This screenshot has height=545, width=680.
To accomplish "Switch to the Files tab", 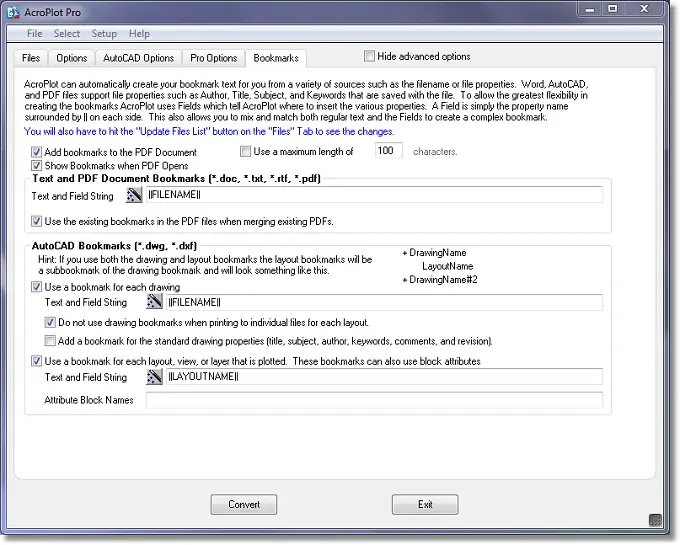I will [31, 58].
